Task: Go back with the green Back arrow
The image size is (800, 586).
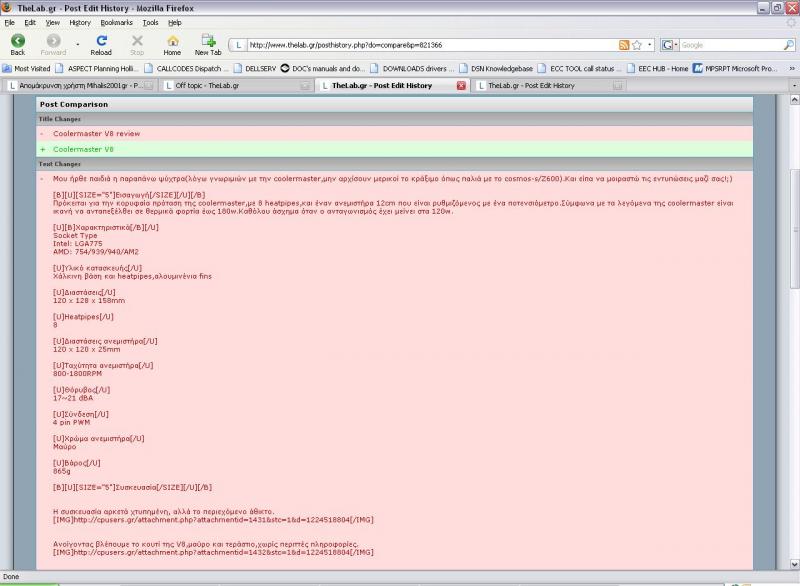Action: [x=18, y=45]
